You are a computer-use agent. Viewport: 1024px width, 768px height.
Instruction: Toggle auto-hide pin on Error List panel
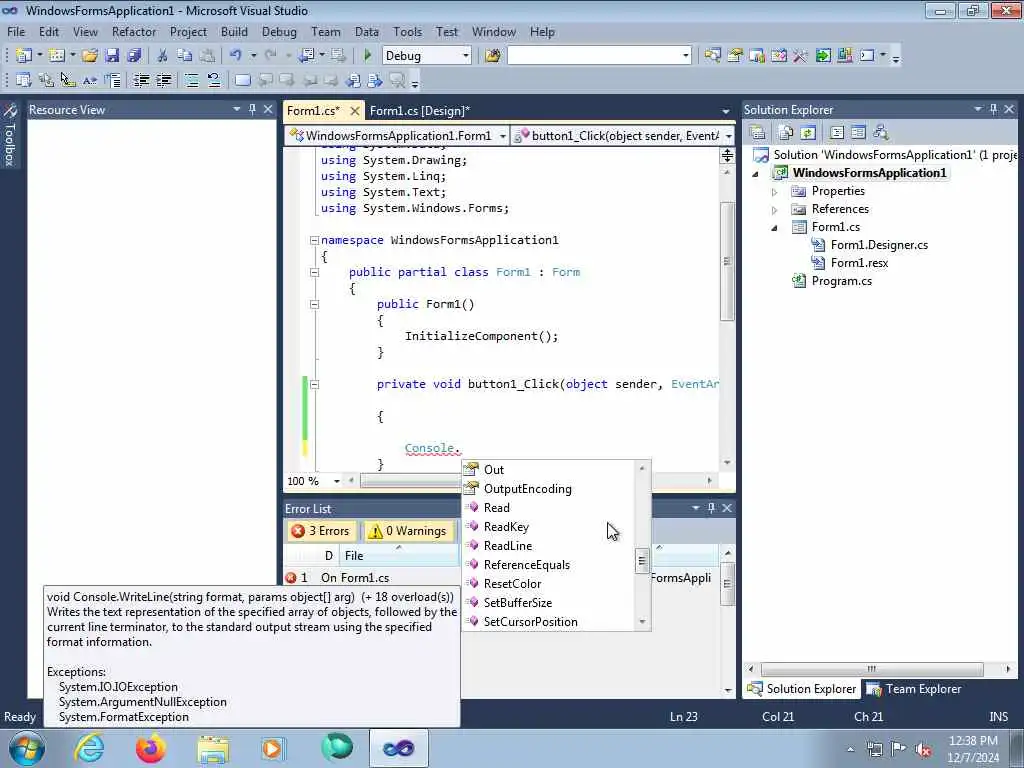point(711,507)
